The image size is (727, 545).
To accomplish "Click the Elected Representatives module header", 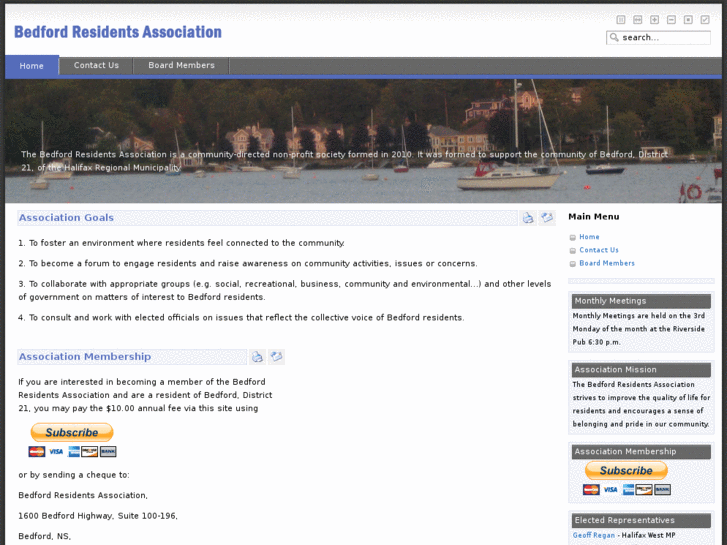I will (x=641, y=520).
